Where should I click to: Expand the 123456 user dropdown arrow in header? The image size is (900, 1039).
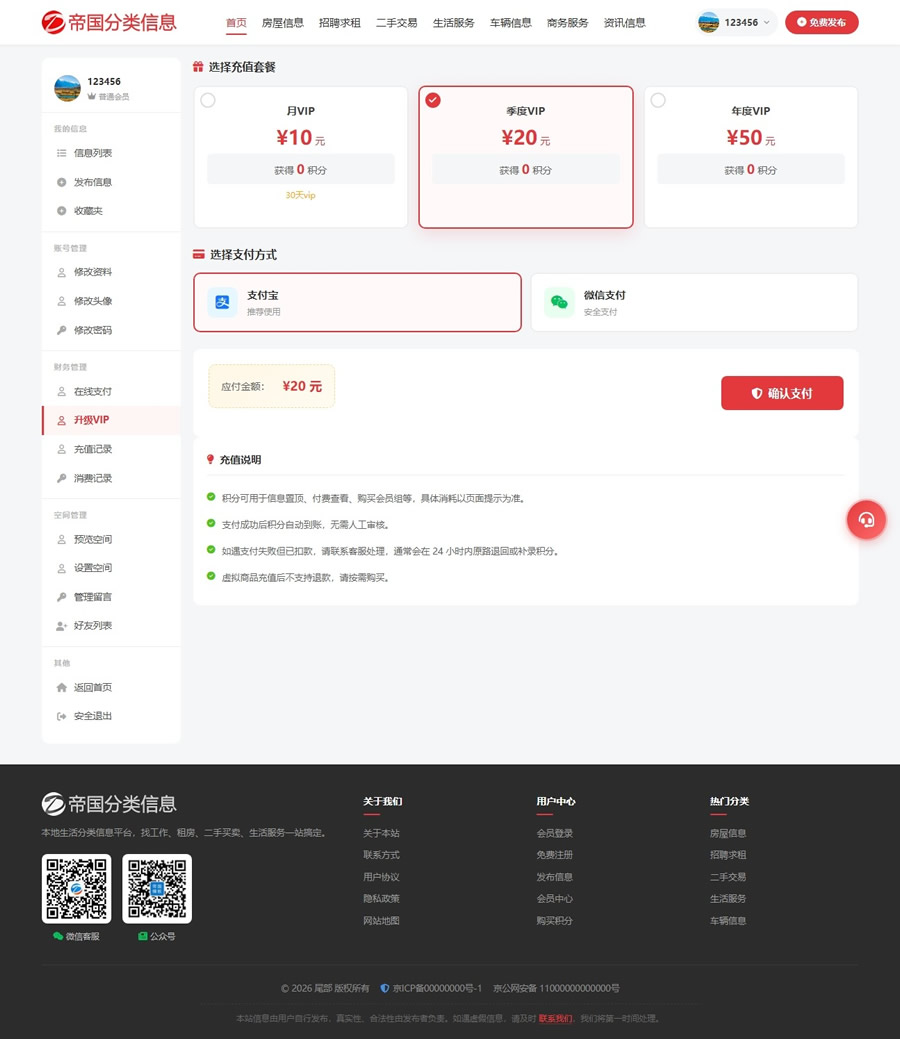pos(767,23)
